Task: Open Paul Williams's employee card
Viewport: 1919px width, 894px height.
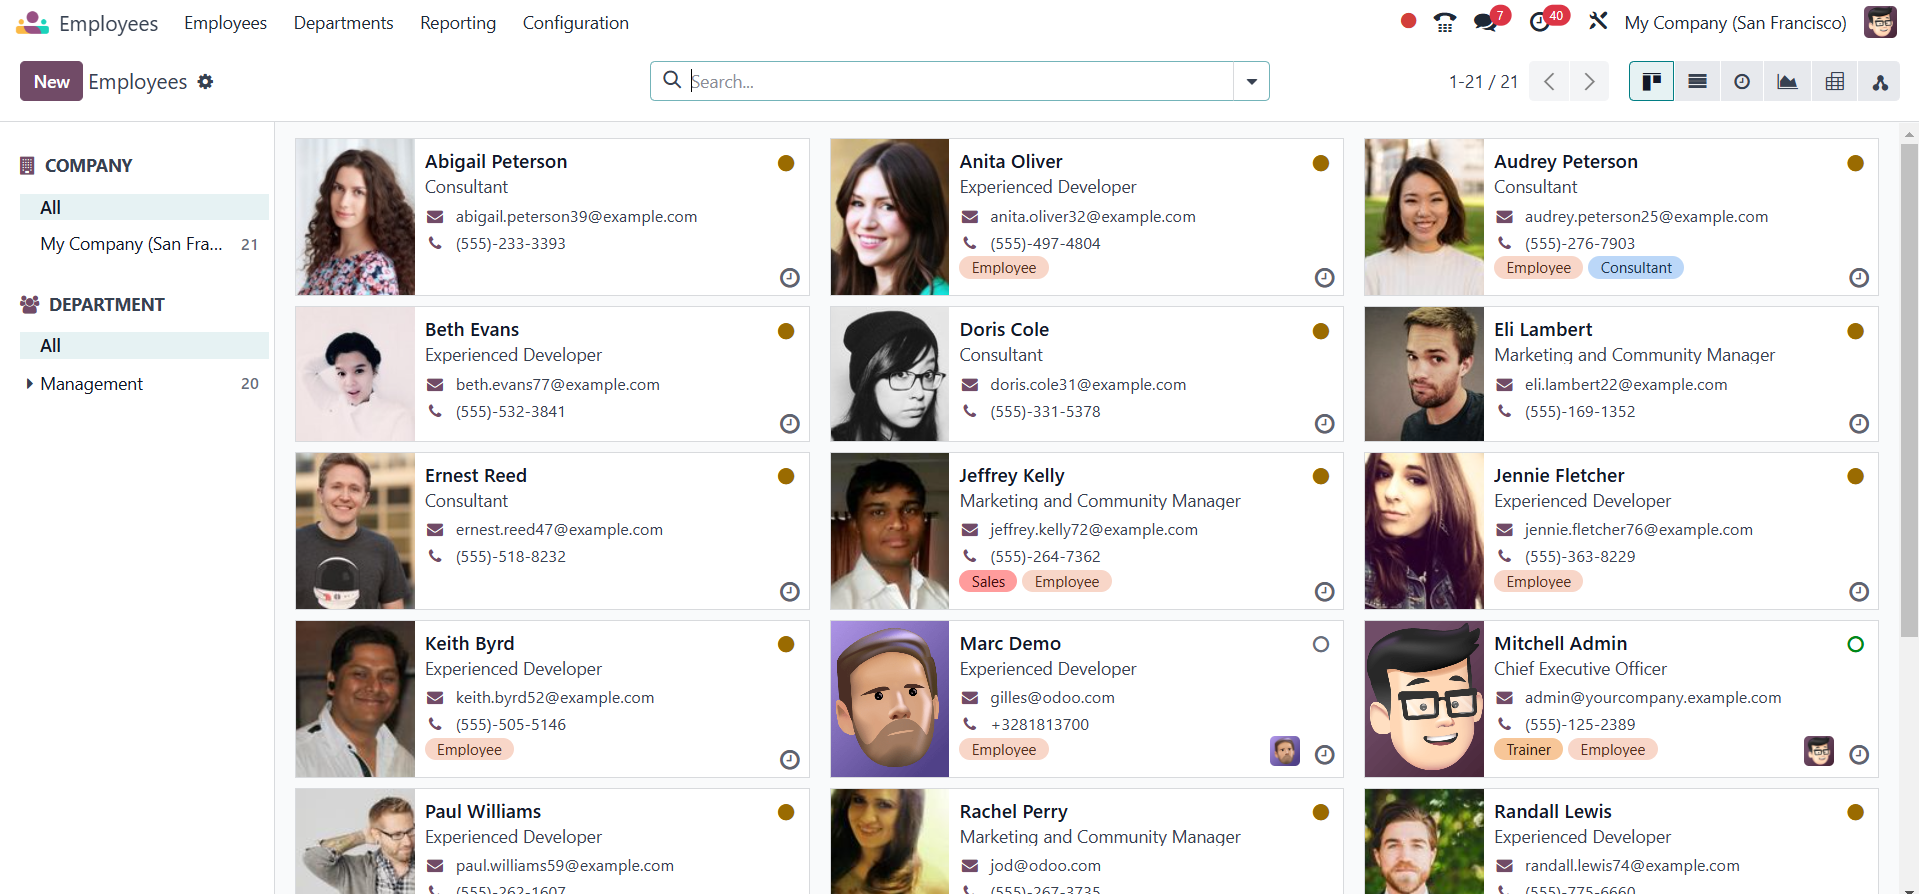Action: (x=552, y=841)
